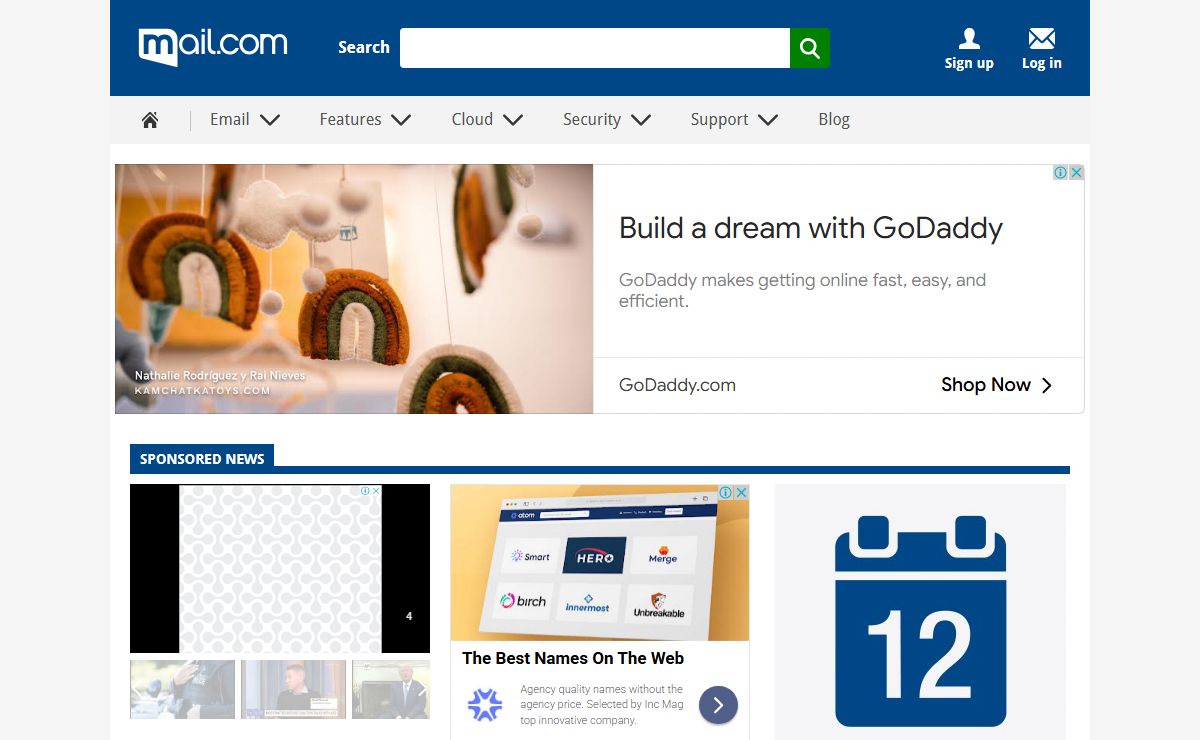The width and height of the screenshot is (1200, 740).
Task: Click the Best Names ad info icon
Action: [x=726, y=493]
